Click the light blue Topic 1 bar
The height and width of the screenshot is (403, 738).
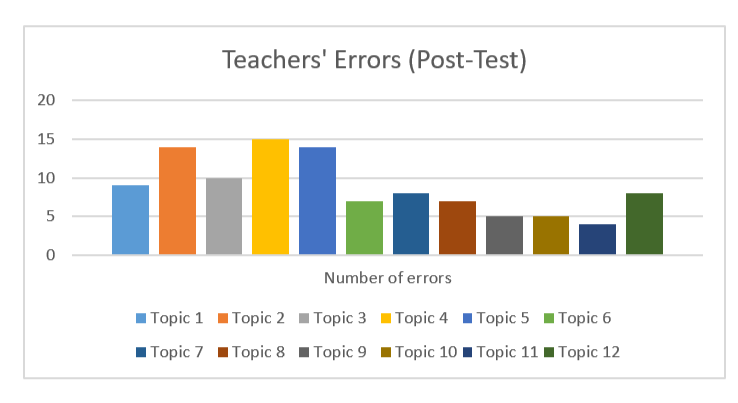pos(130,220)
